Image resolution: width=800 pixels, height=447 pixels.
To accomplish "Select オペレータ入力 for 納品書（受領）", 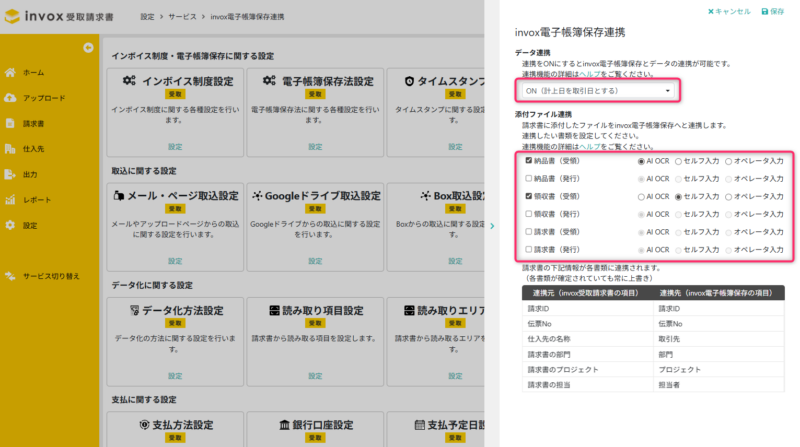I will (729, 161).
